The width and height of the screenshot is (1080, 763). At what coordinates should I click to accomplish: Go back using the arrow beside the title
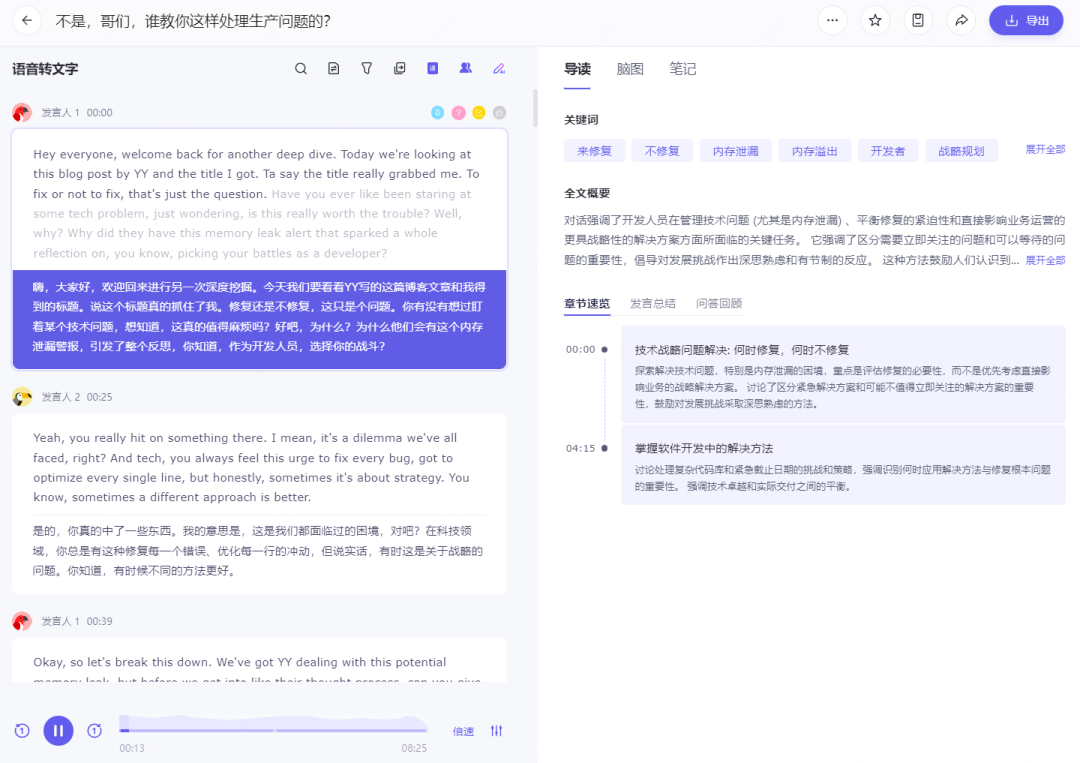pyautogui.click(x=27, y=21)
